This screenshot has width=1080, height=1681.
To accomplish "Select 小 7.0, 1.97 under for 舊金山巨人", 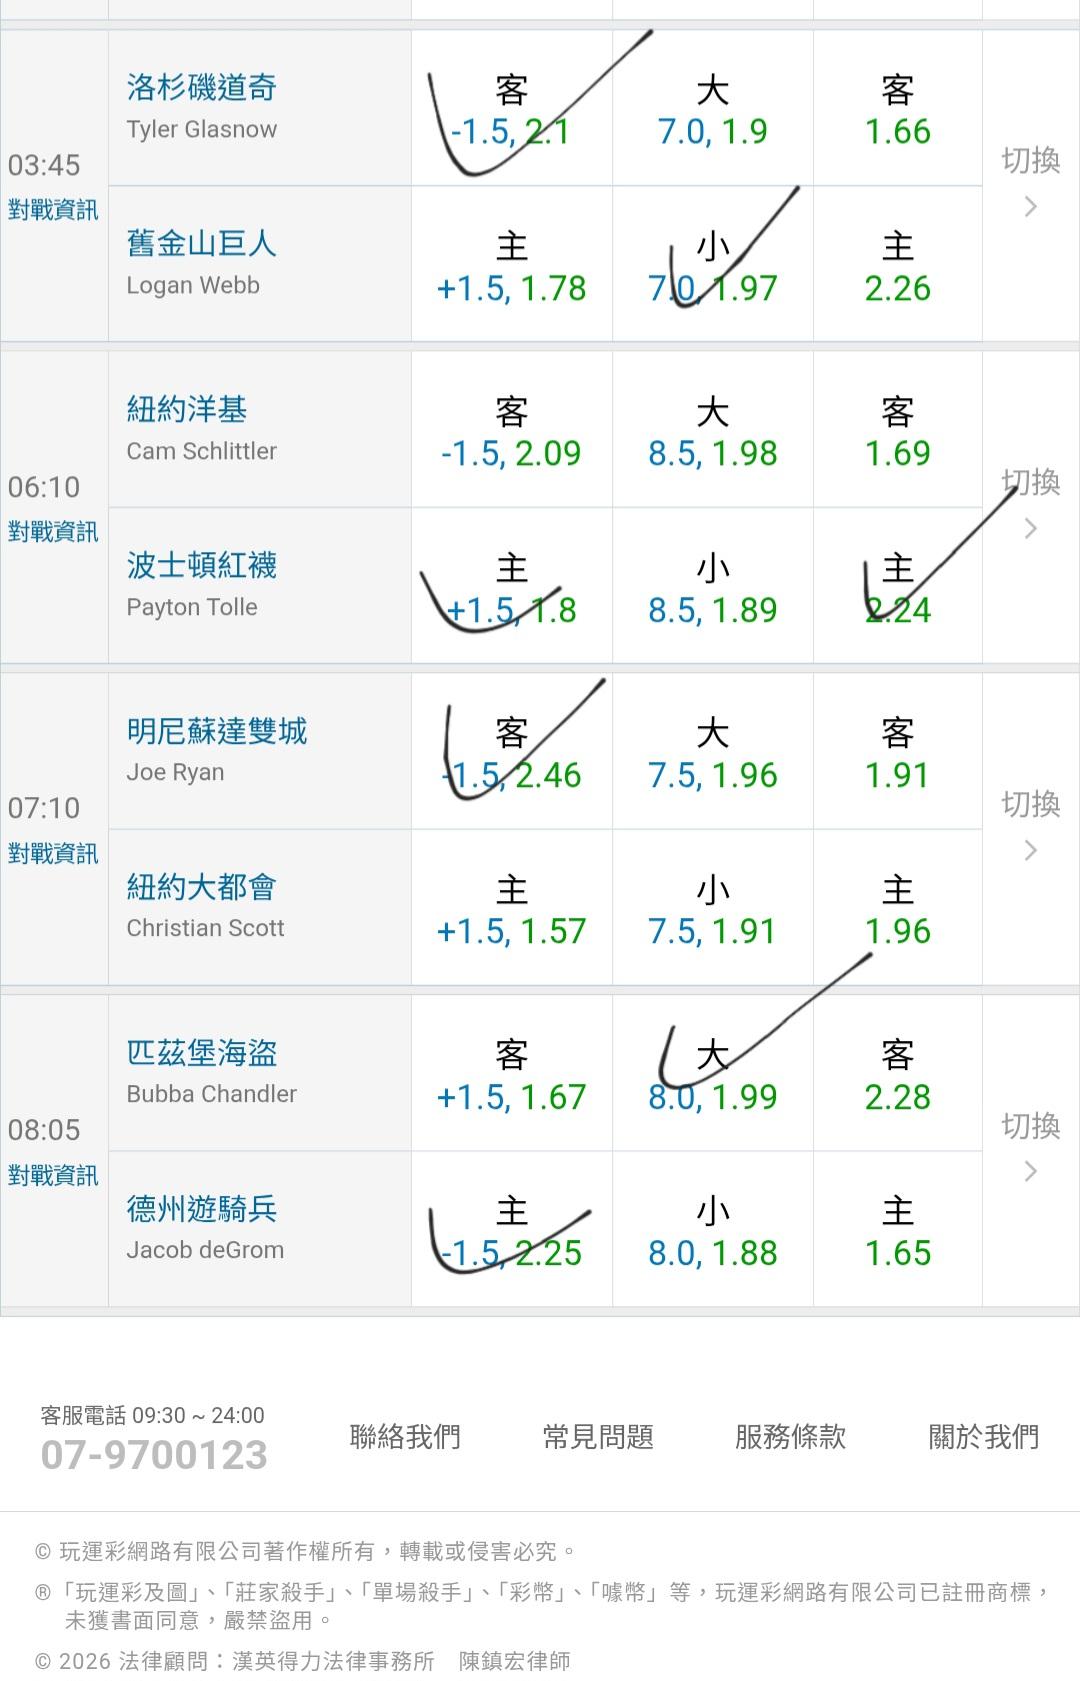I will [712, 267].
